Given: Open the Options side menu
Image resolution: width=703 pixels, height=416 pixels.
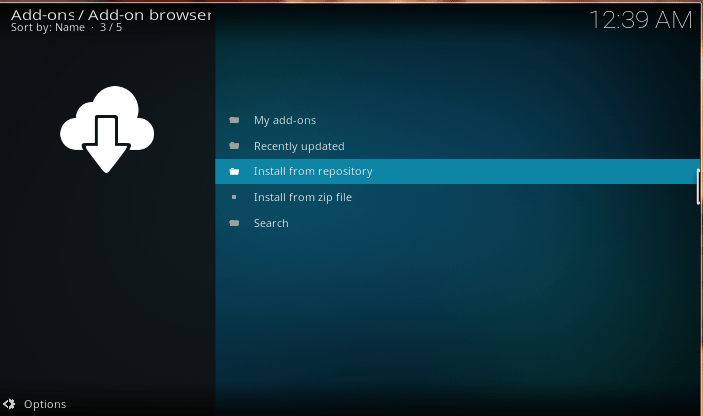Looking at the screenshot, I should tap(35, 404).
